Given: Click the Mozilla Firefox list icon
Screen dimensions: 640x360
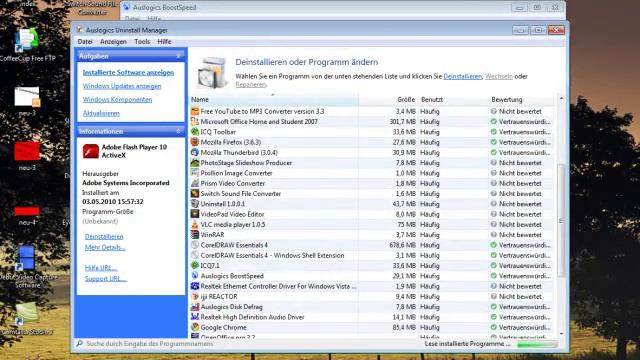Looking at the screenshot, I should (195, 142).
